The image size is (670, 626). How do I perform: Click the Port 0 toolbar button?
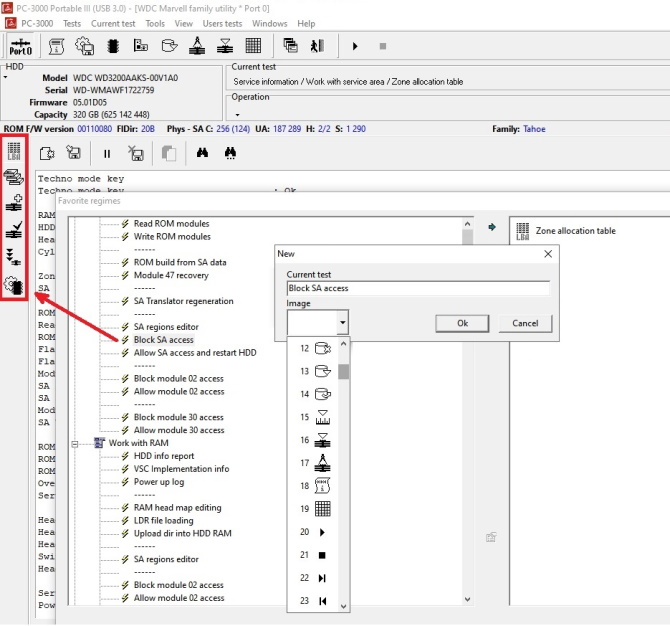click(x=21, y=46)
